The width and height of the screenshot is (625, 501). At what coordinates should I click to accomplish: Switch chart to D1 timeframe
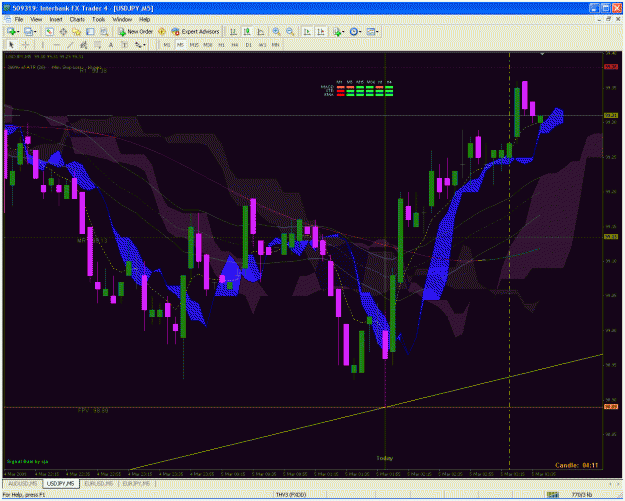click(249, 45)
